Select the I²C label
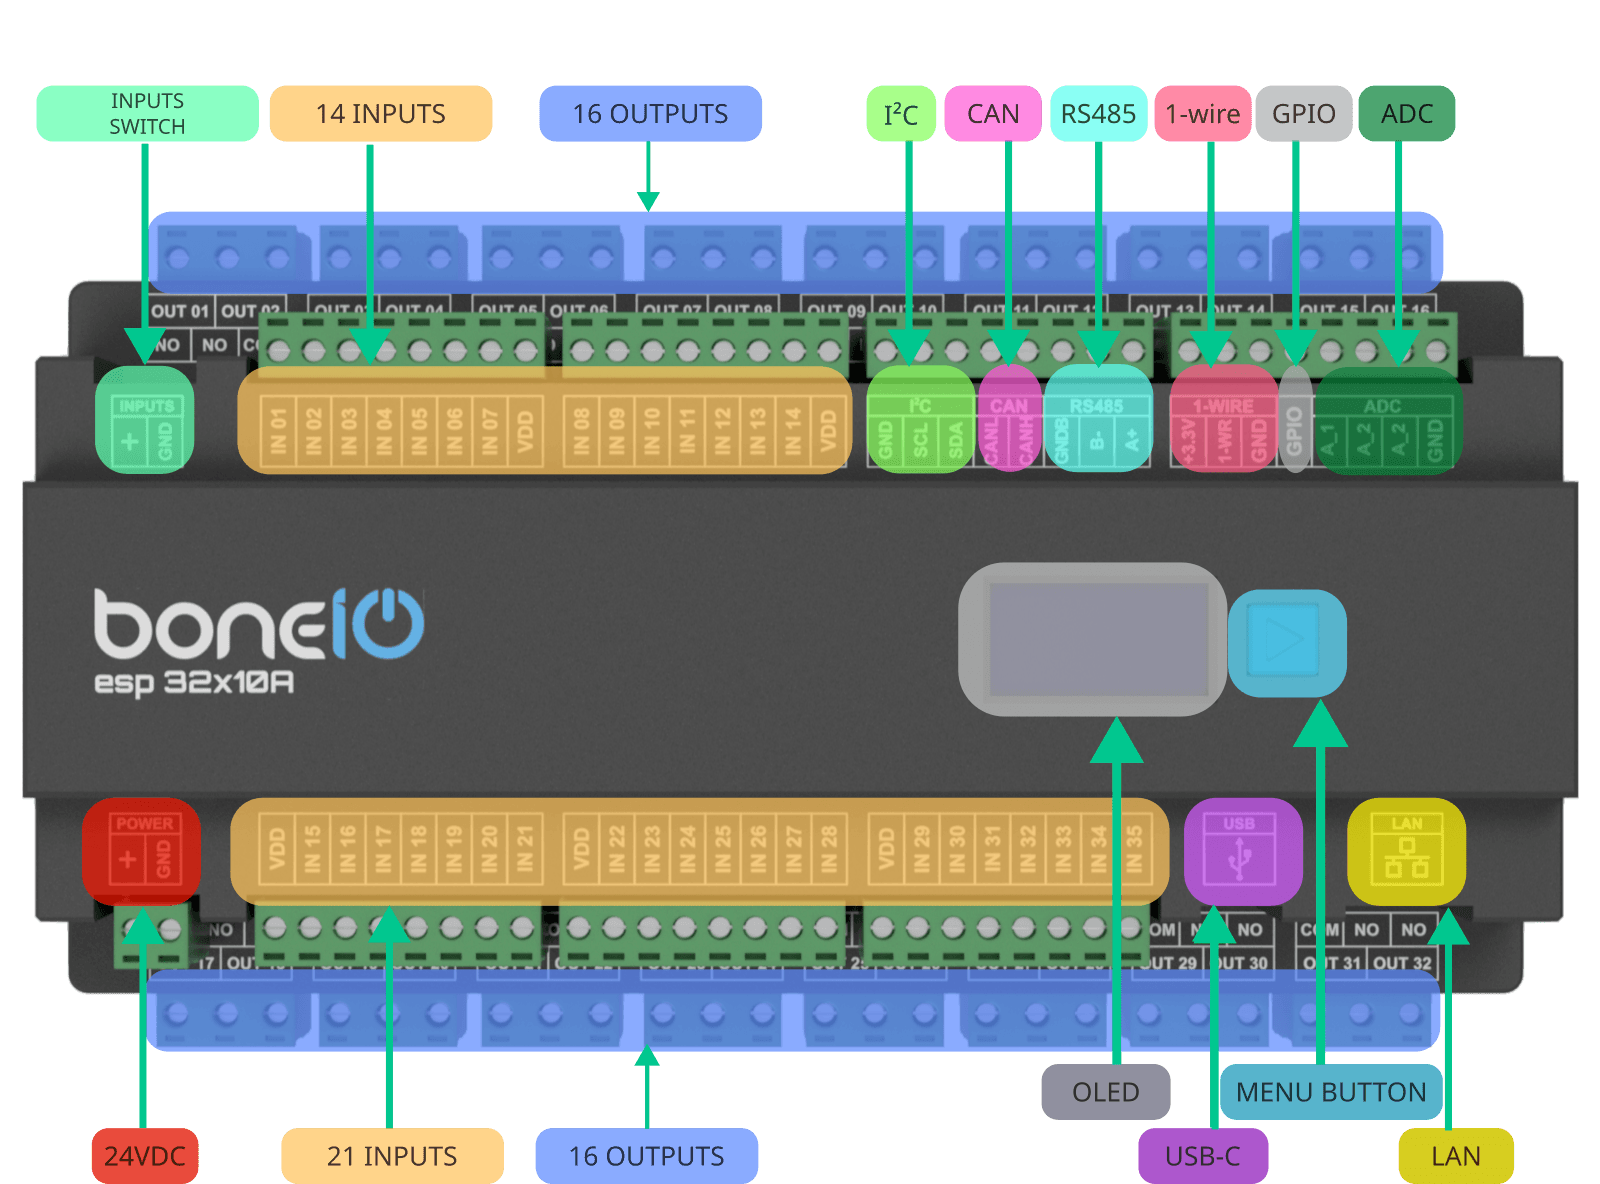Screen dimensions: 1600x1184 901,114
